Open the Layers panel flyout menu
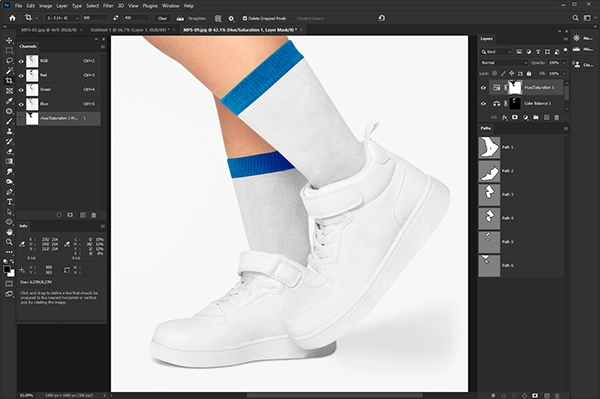600x399 pixels. [566, 39]
